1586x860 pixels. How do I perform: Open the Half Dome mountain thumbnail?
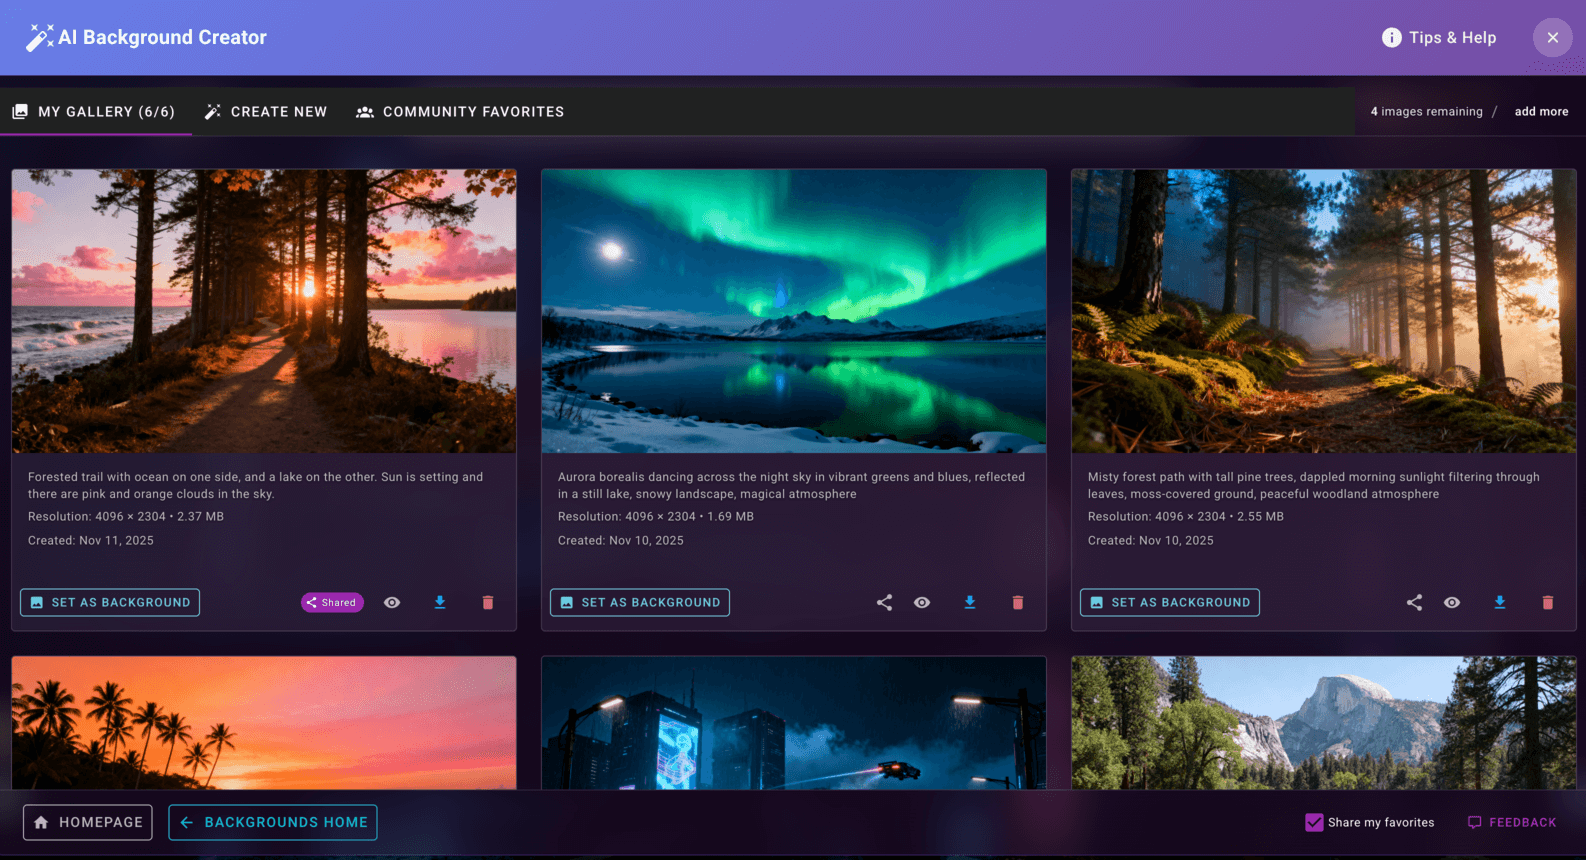1324,723
